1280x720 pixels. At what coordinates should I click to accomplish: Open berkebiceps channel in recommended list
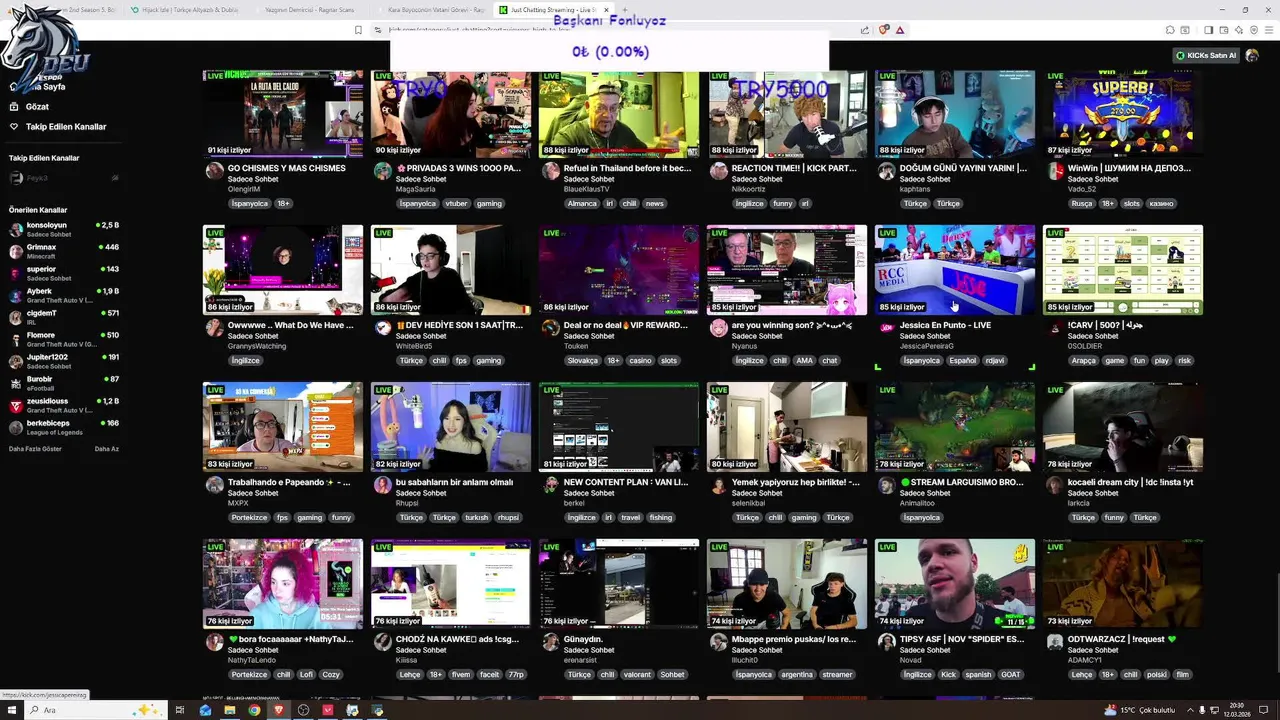click(64, 427)
